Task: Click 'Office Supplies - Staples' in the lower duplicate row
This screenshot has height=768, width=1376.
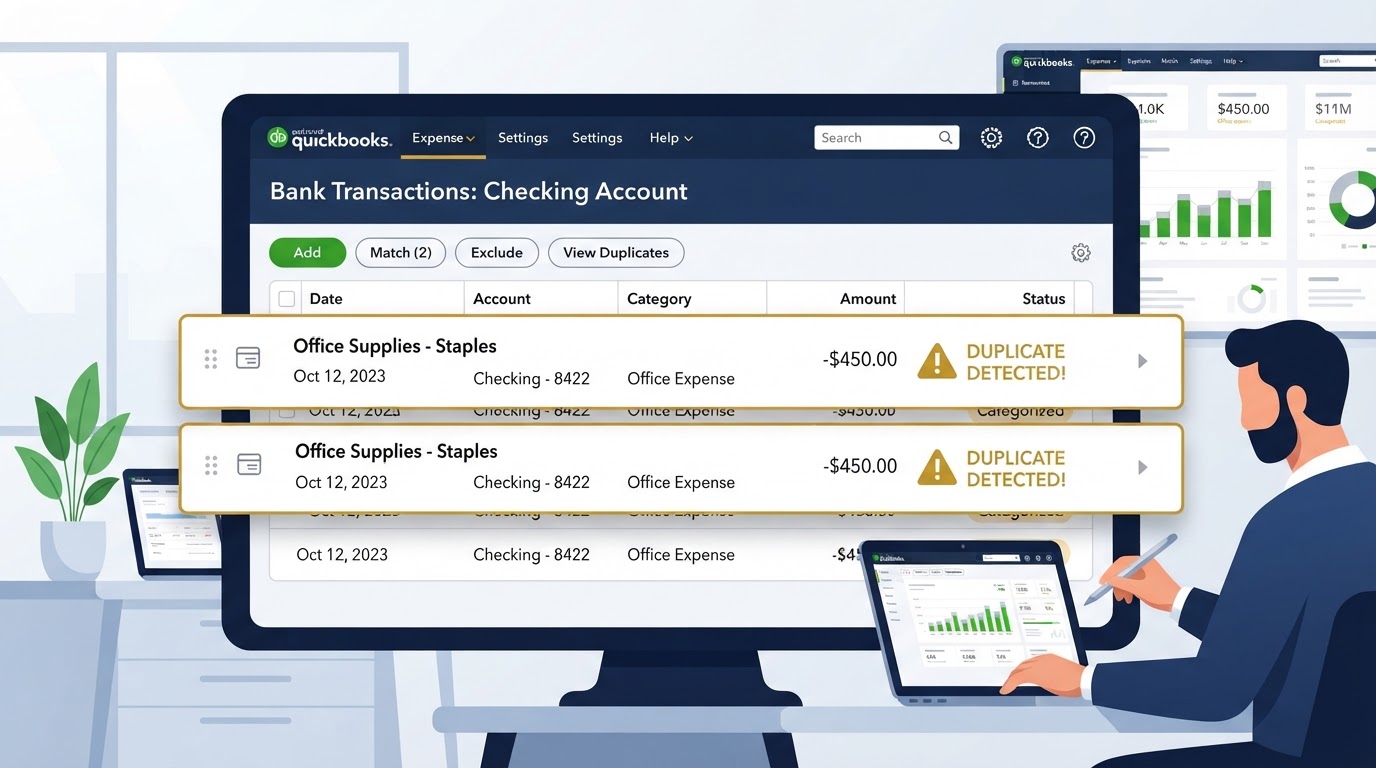Action: 396,451
